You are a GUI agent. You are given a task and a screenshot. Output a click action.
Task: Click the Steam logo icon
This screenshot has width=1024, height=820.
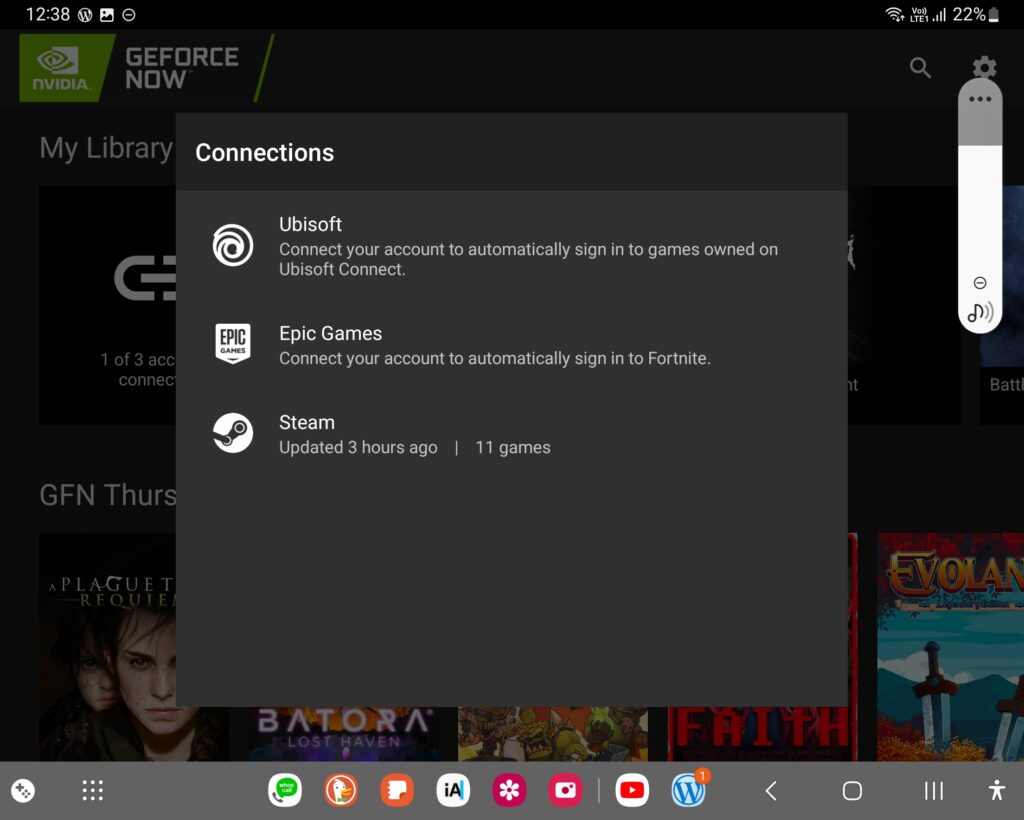pos(233,434)
